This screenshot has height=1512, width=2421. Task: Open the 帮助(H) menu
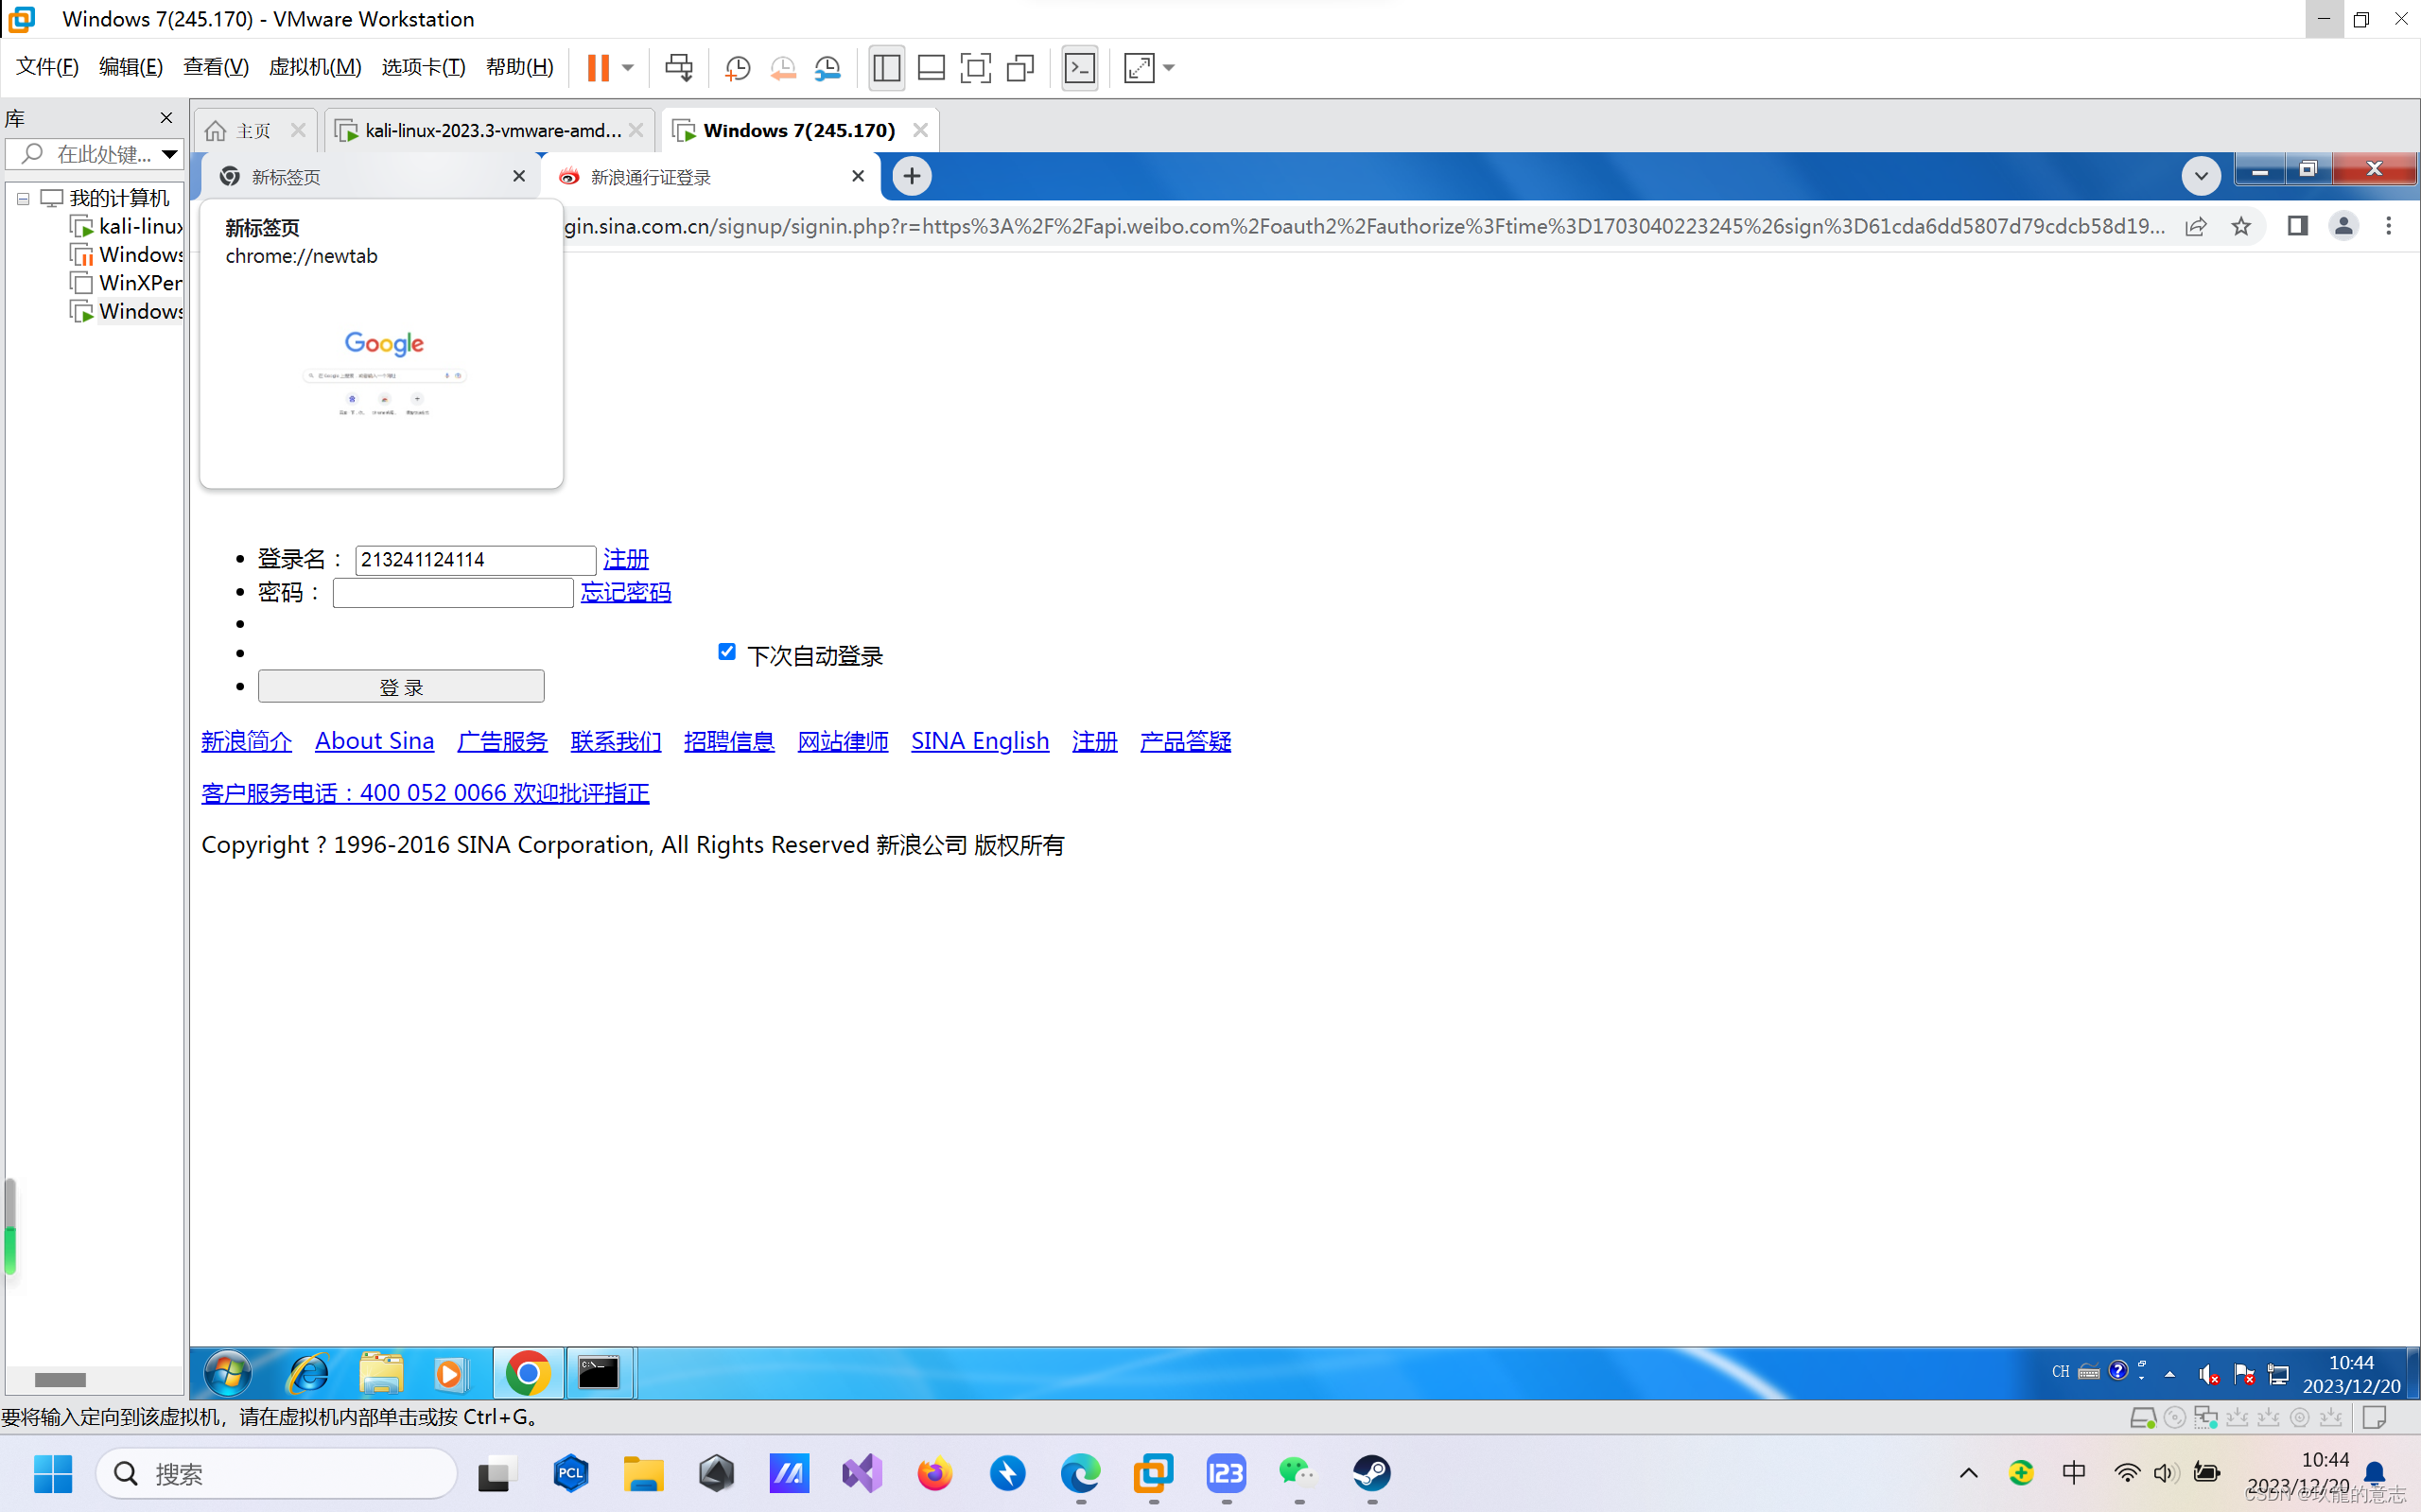[519, 67]
